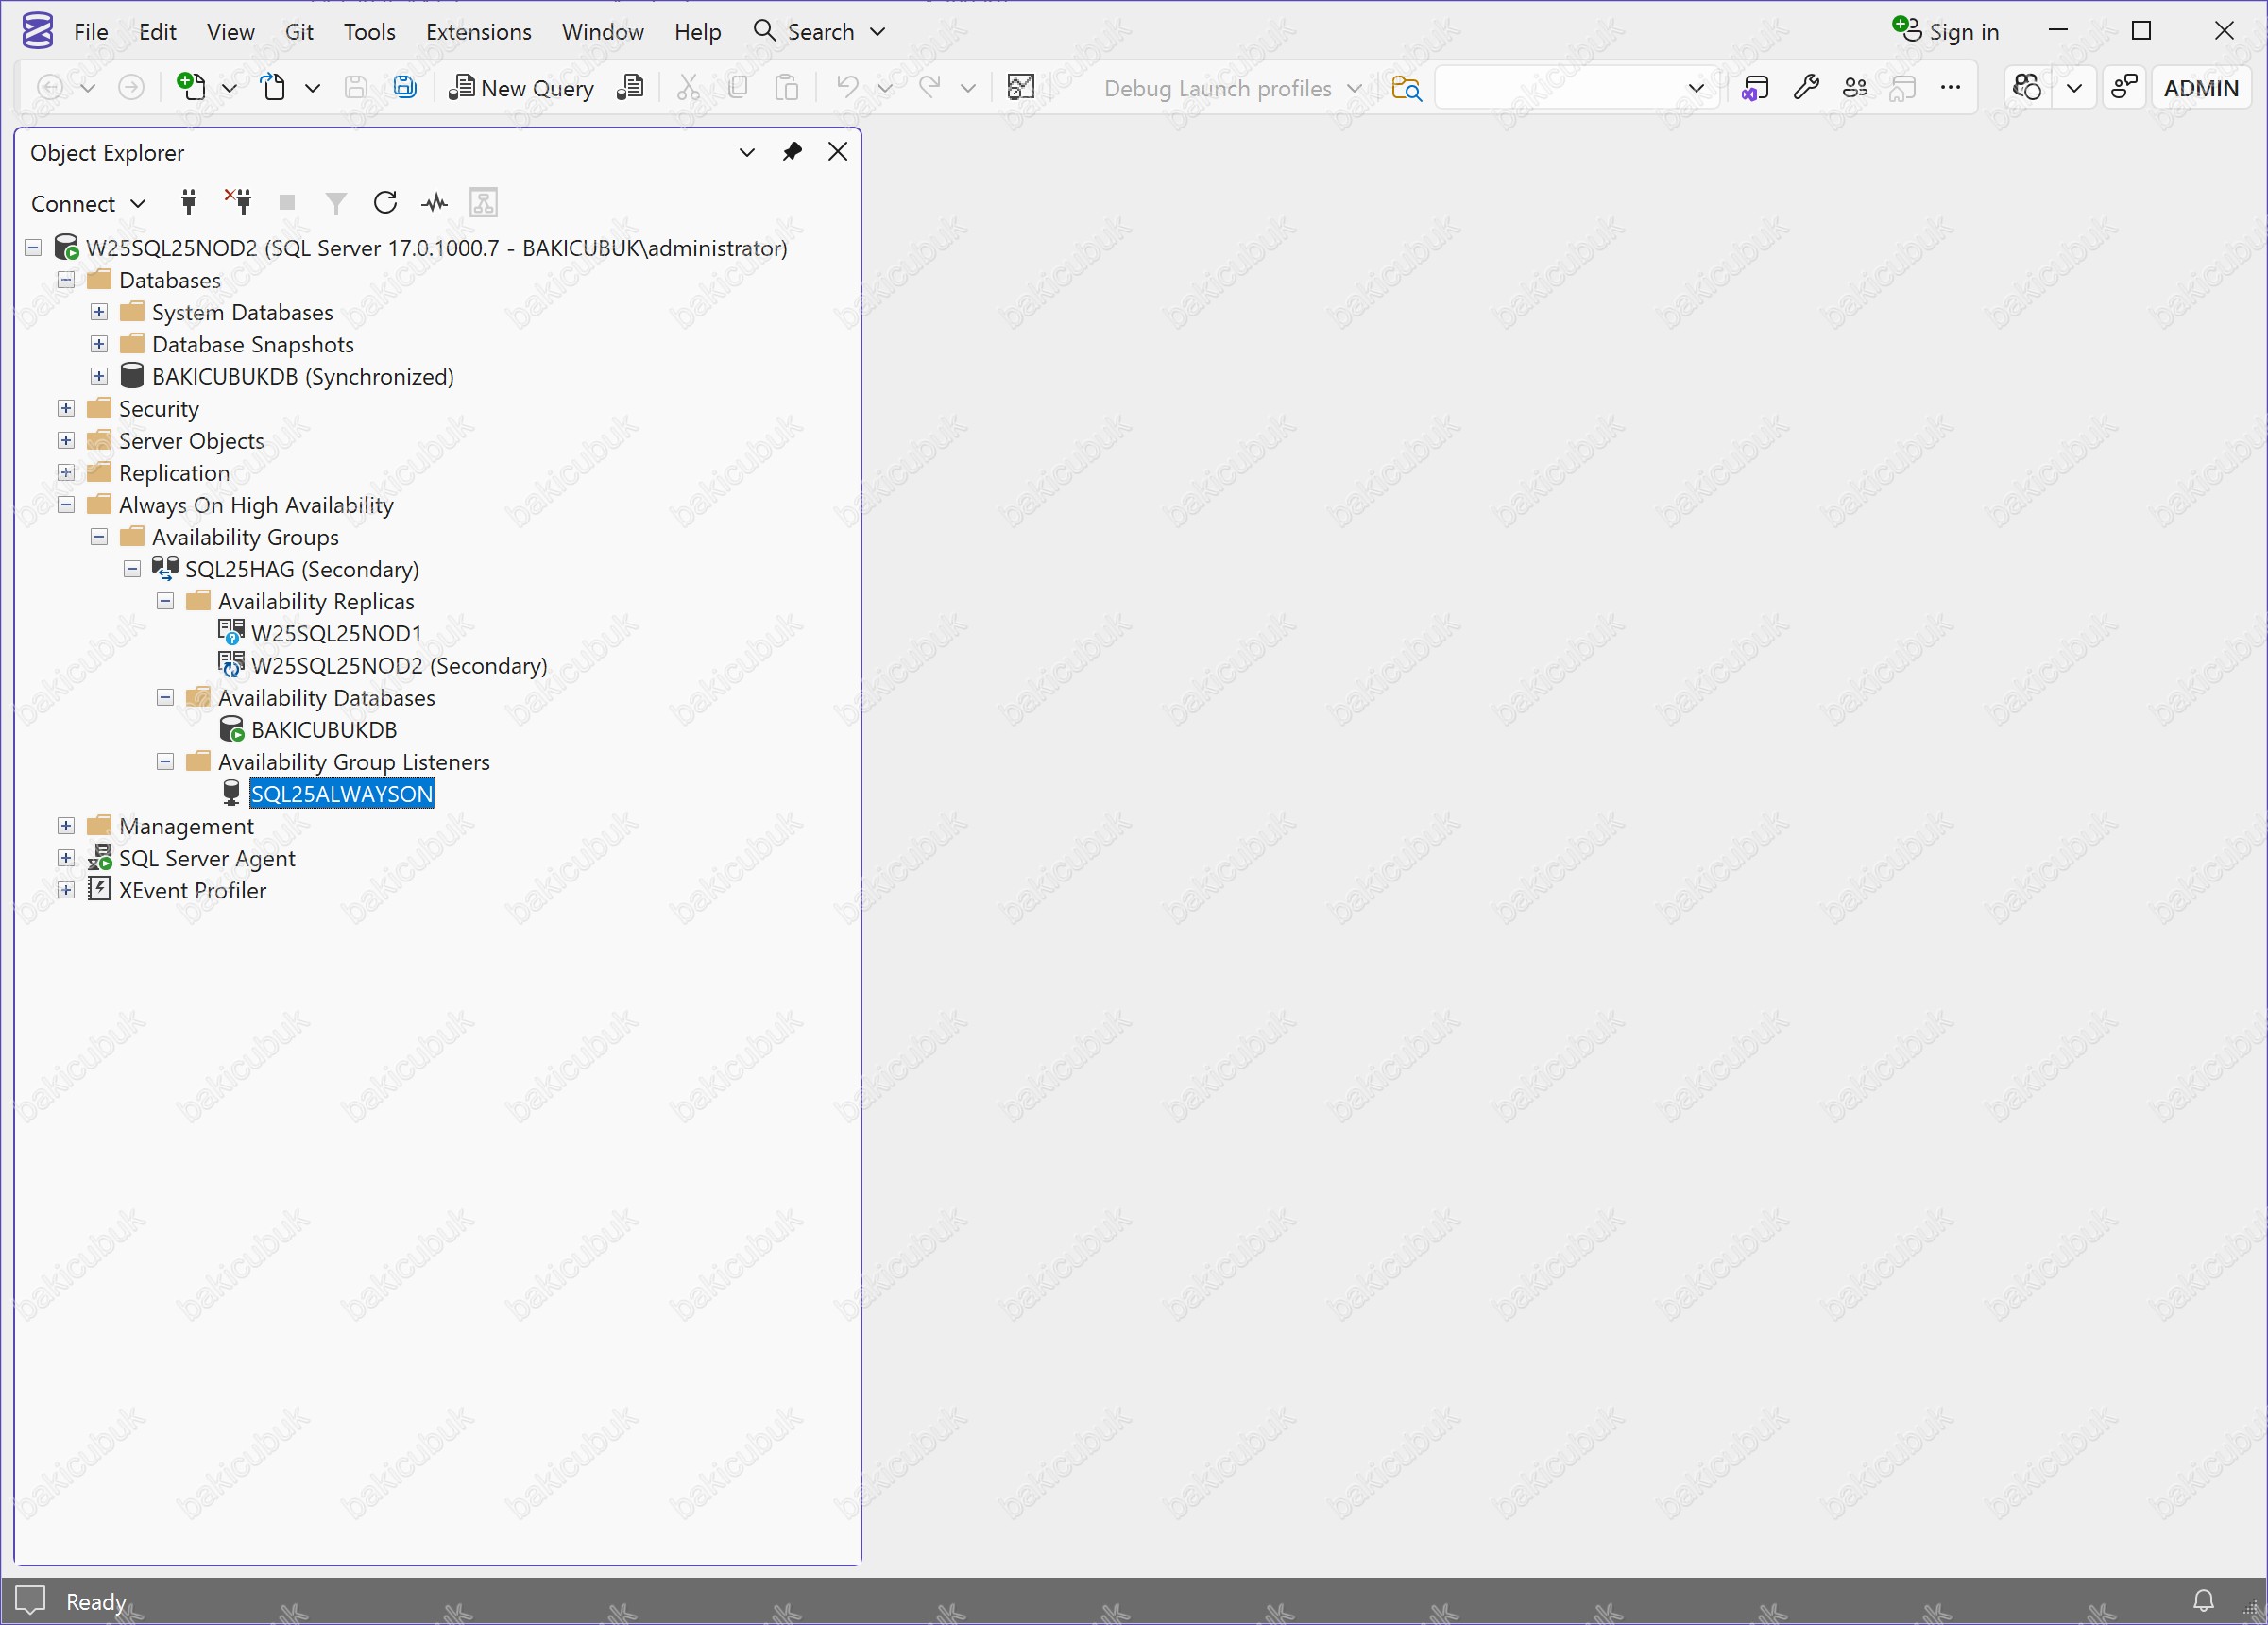Open the Connect dropdown in Object Explorer

[88, 203]
